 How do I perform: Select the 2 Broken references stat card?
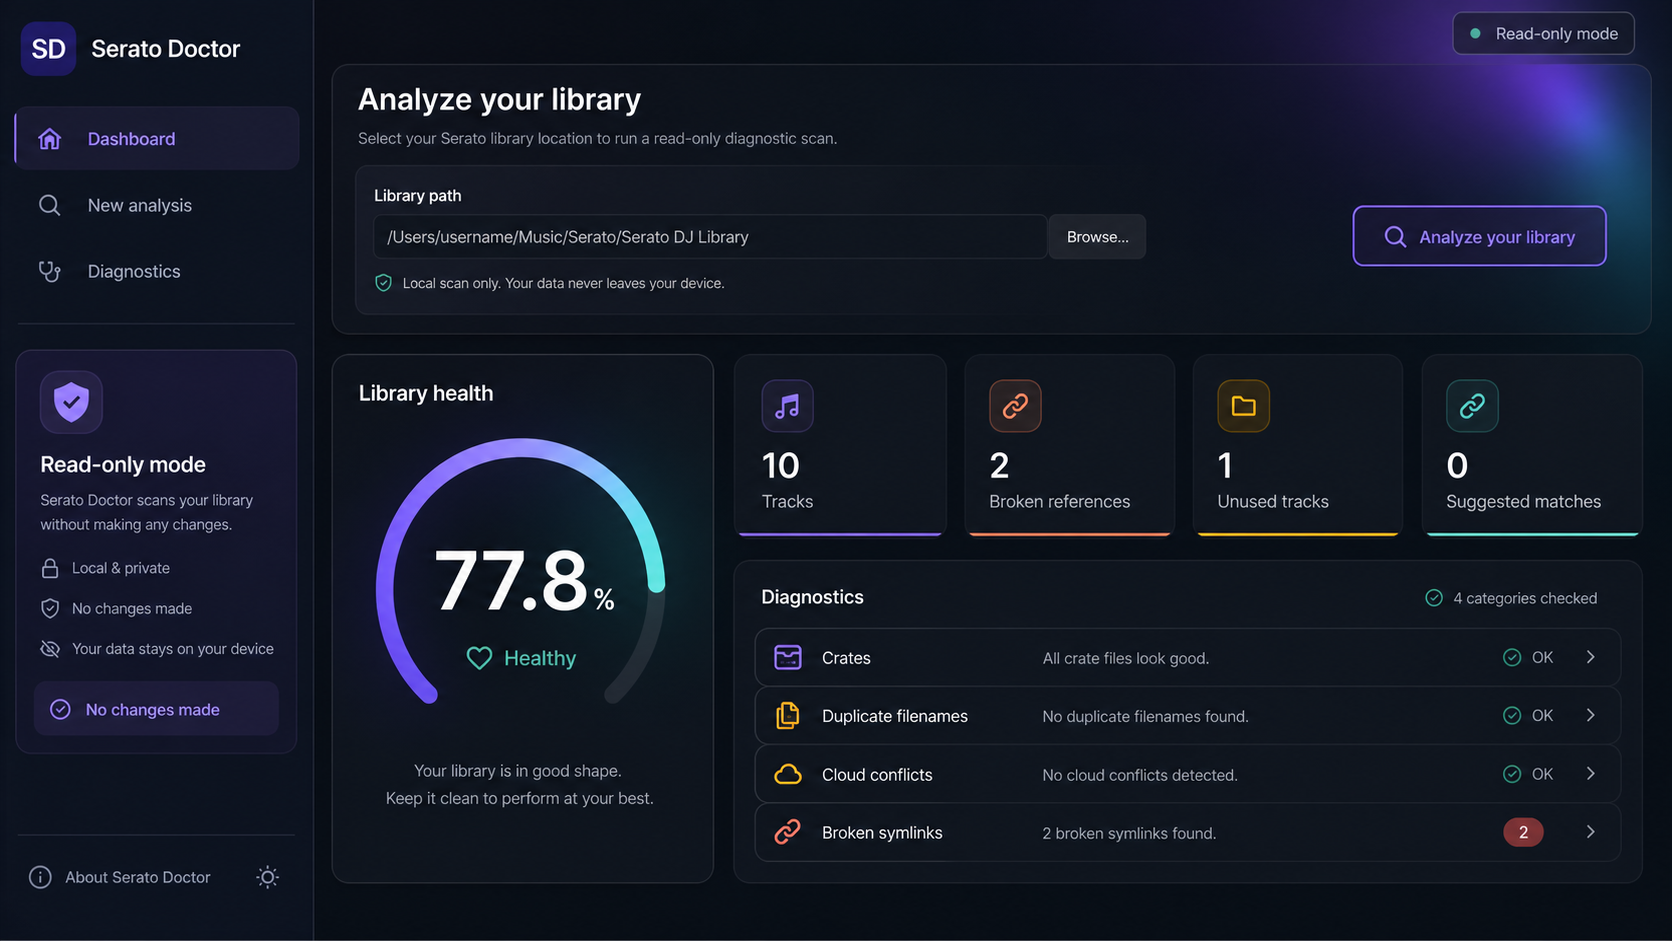(1069, 446)
